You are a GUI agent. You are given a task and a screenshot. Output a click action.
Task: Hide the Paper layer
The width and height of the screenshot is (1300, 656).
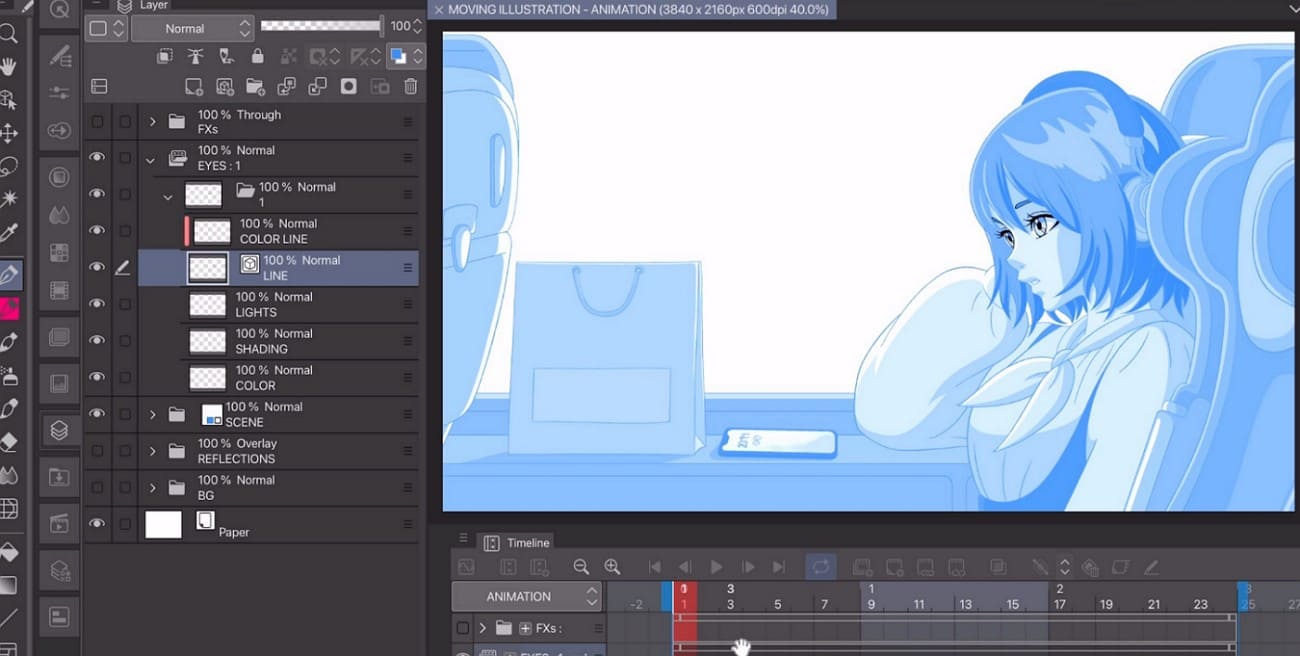(95, 523)
